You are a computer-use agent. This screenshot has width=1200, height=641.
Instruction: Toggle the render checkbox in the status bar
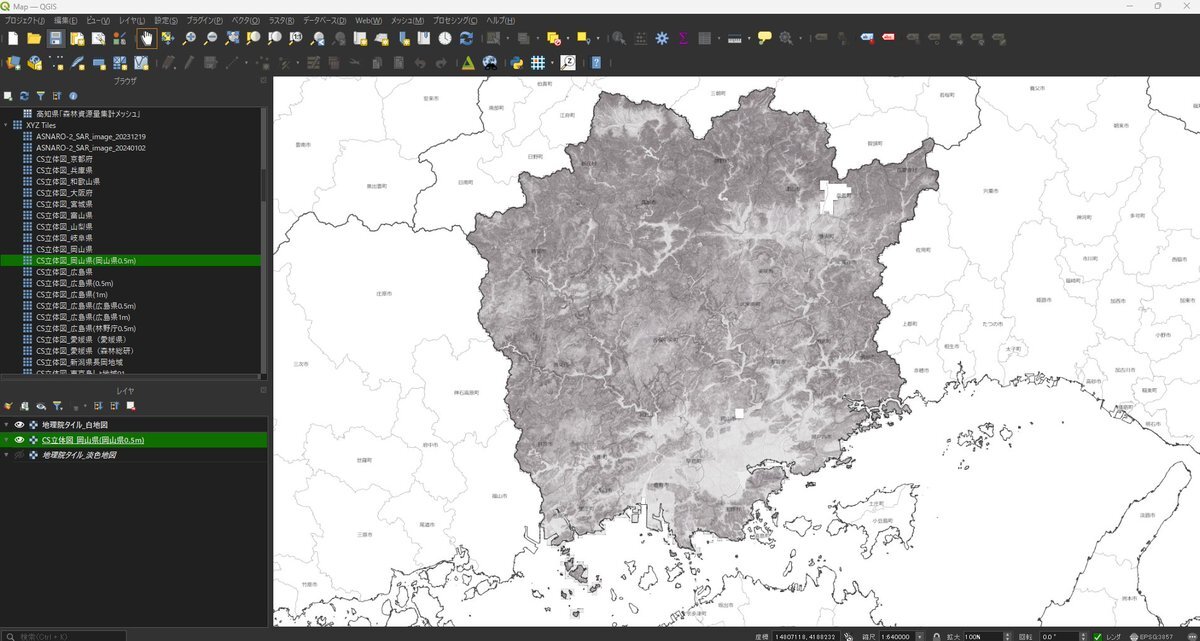1098,635
